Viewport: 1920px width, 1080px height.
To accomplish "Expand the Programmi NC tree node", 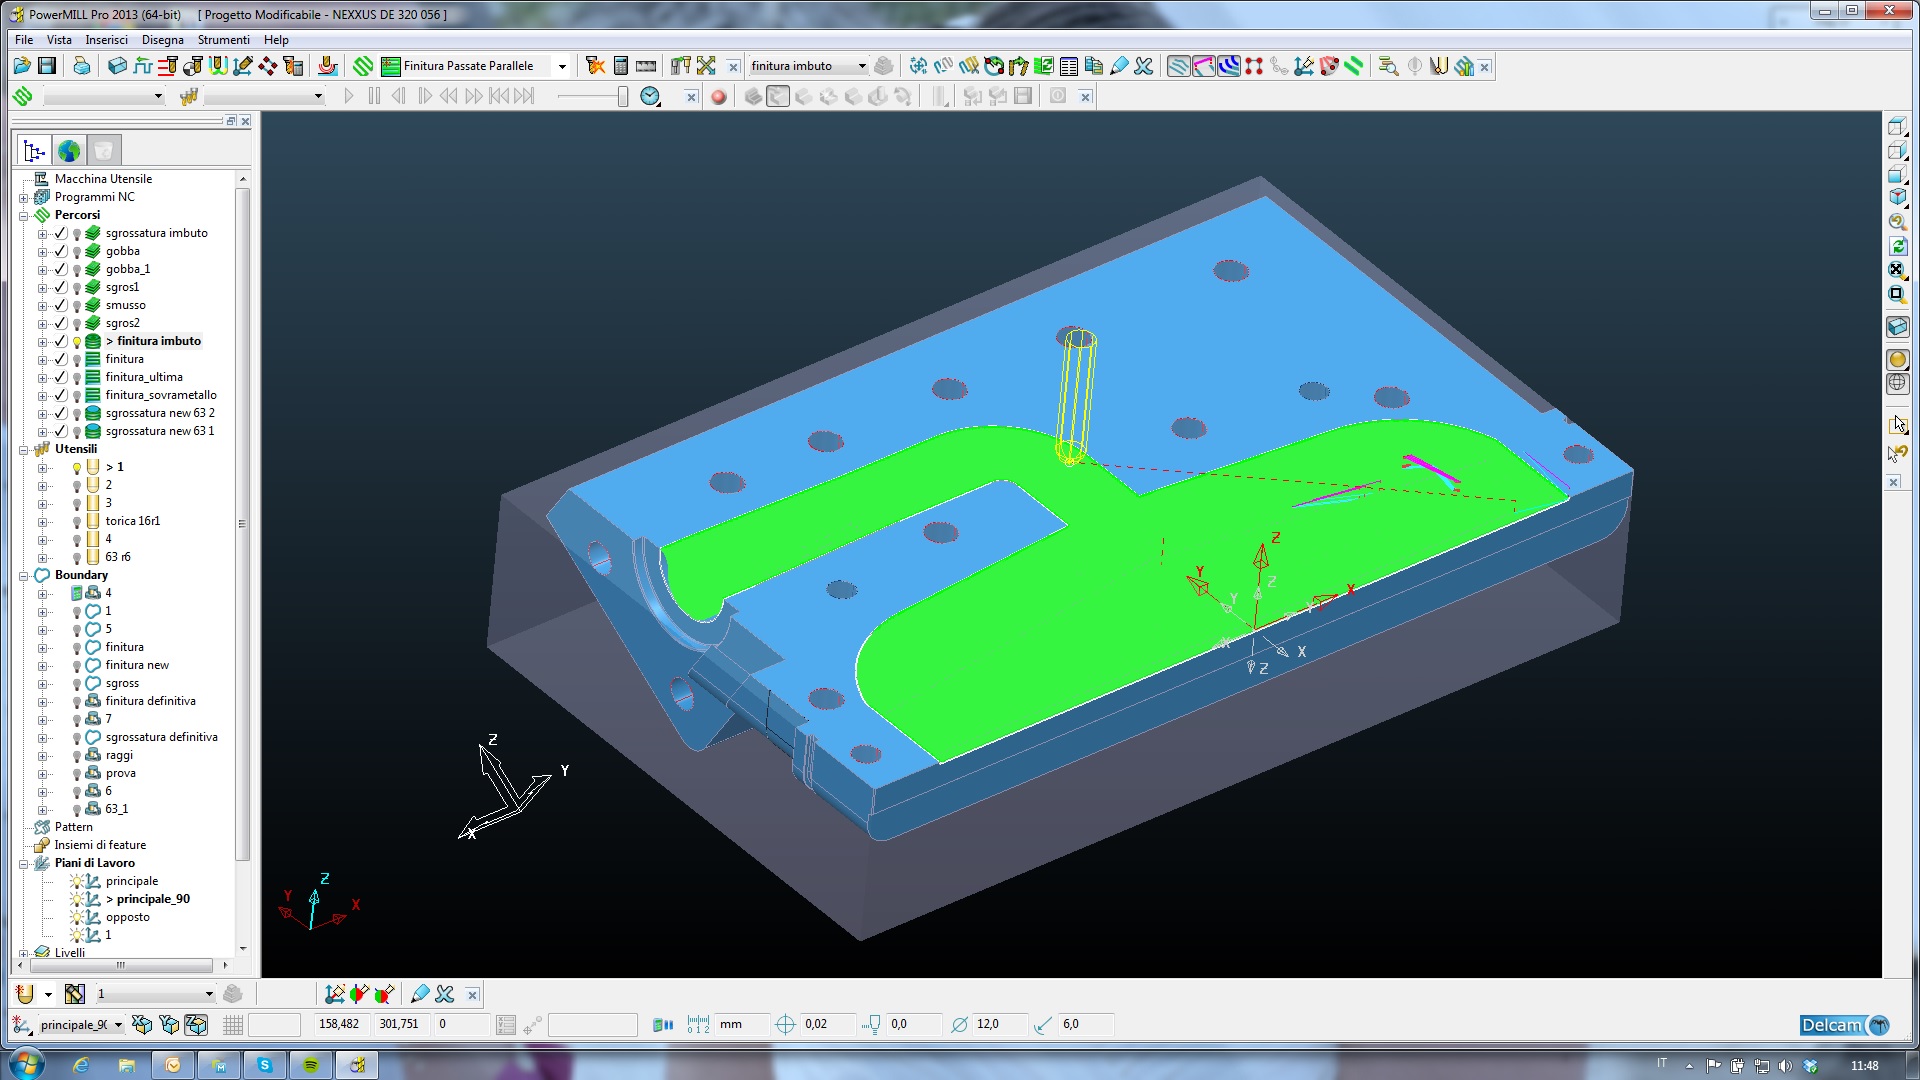I will (x=23, y=198).
